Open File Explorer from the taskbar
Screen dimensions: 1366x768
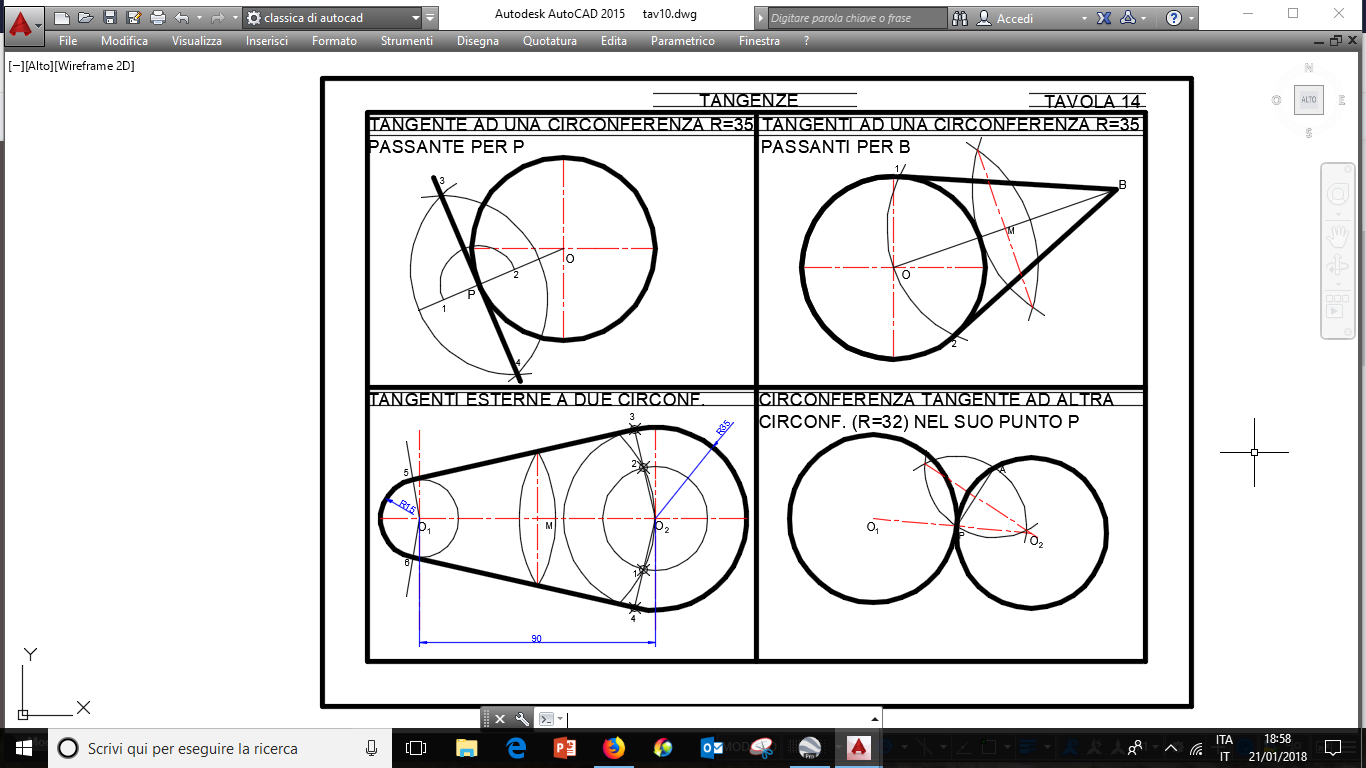[x=466, y=748]
